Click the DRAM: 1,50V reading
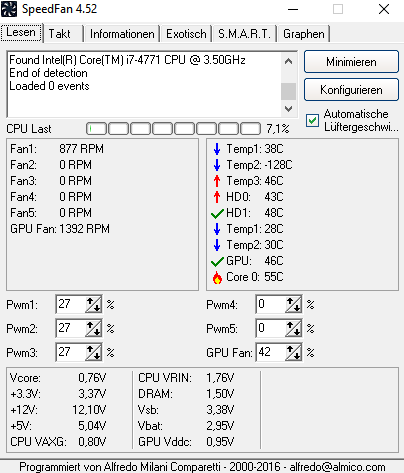The image size is (404, 473). [x=186, y=394]
